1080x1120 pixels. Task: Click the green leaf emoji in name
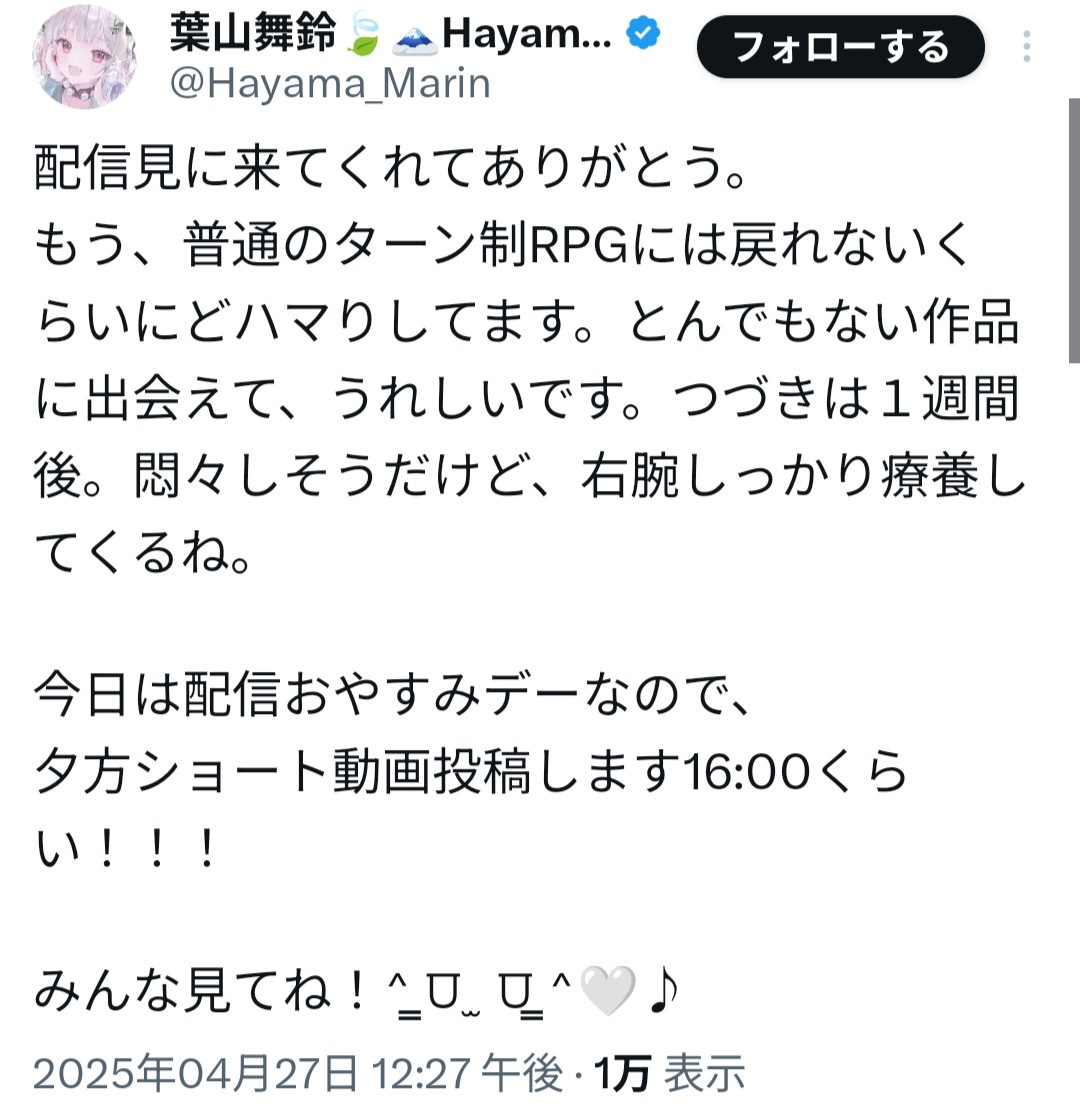click(x=363, y=34)
